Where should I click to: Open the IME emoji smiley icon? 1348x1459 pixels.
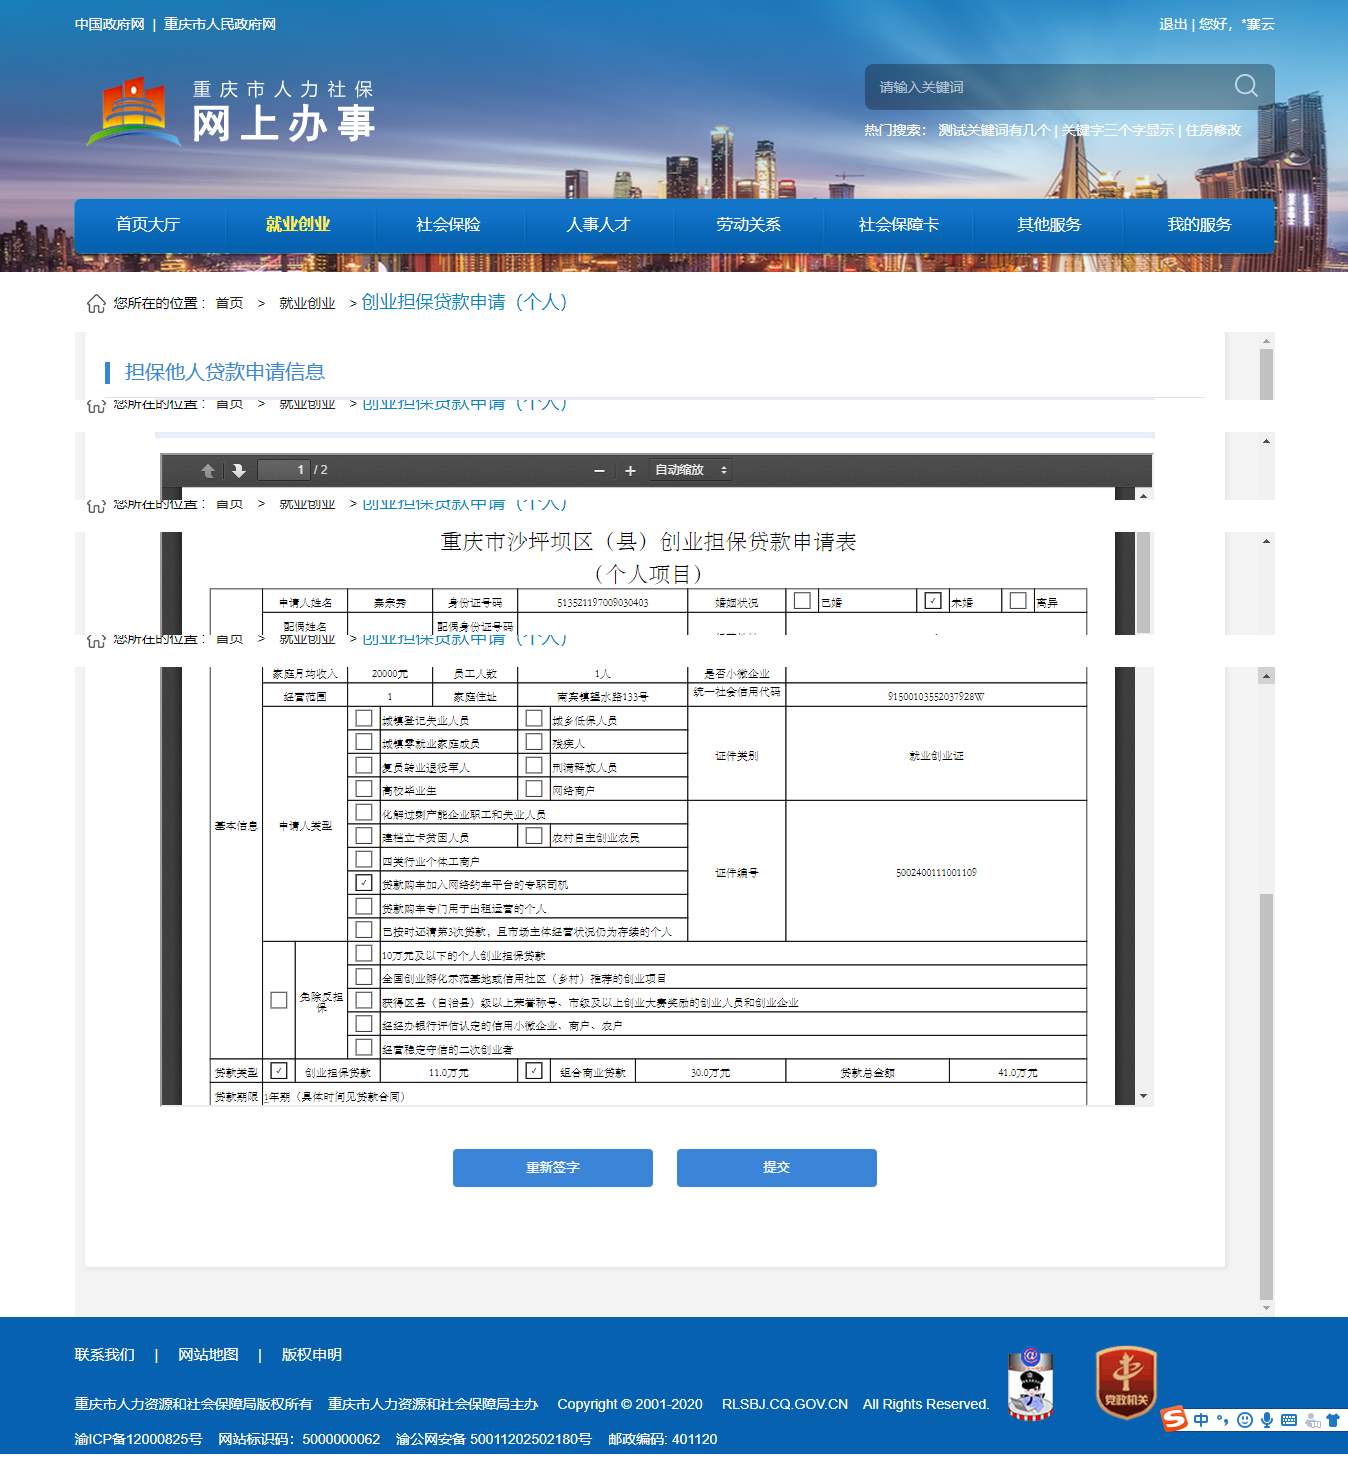point(1244,1420)
